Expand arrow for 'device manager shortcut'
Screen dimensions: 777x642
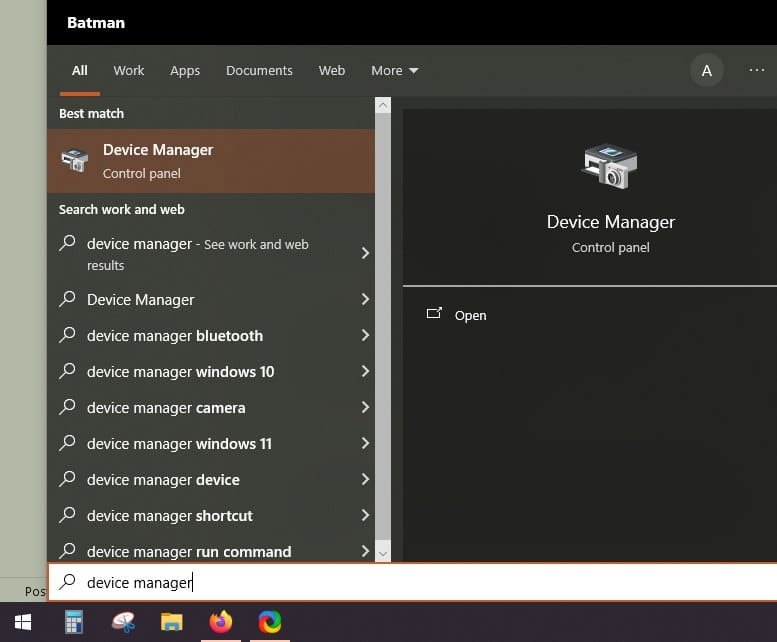[365, 515]
